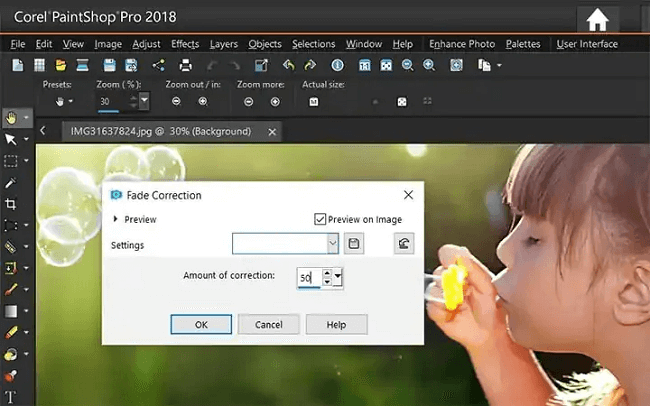Increase Amount of correction with up arrow
Screen dimensions: 650x406
pyautogui.click(x=327, y=273)
